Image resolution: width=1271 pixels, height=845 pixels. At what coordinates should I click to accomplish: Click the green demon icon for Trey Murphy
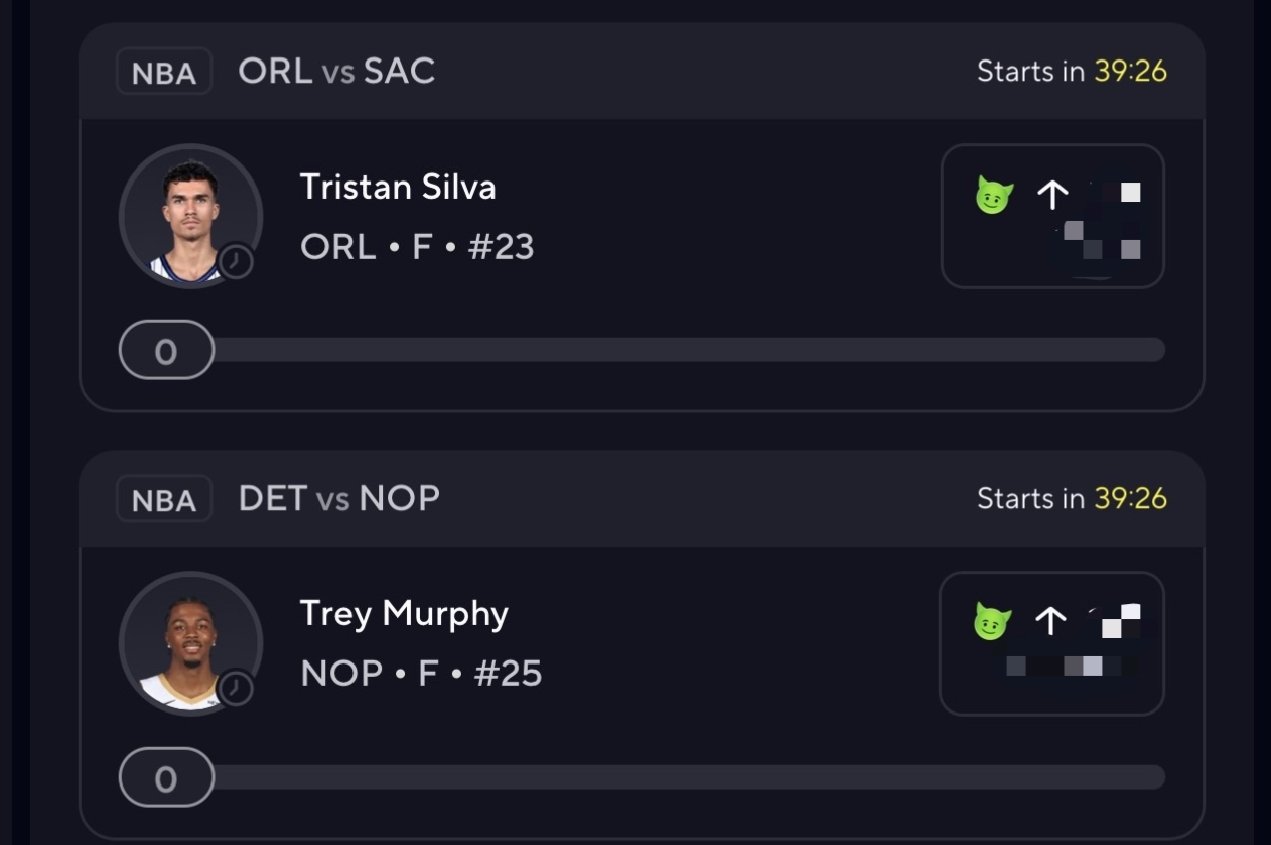[x=992, y=622]
